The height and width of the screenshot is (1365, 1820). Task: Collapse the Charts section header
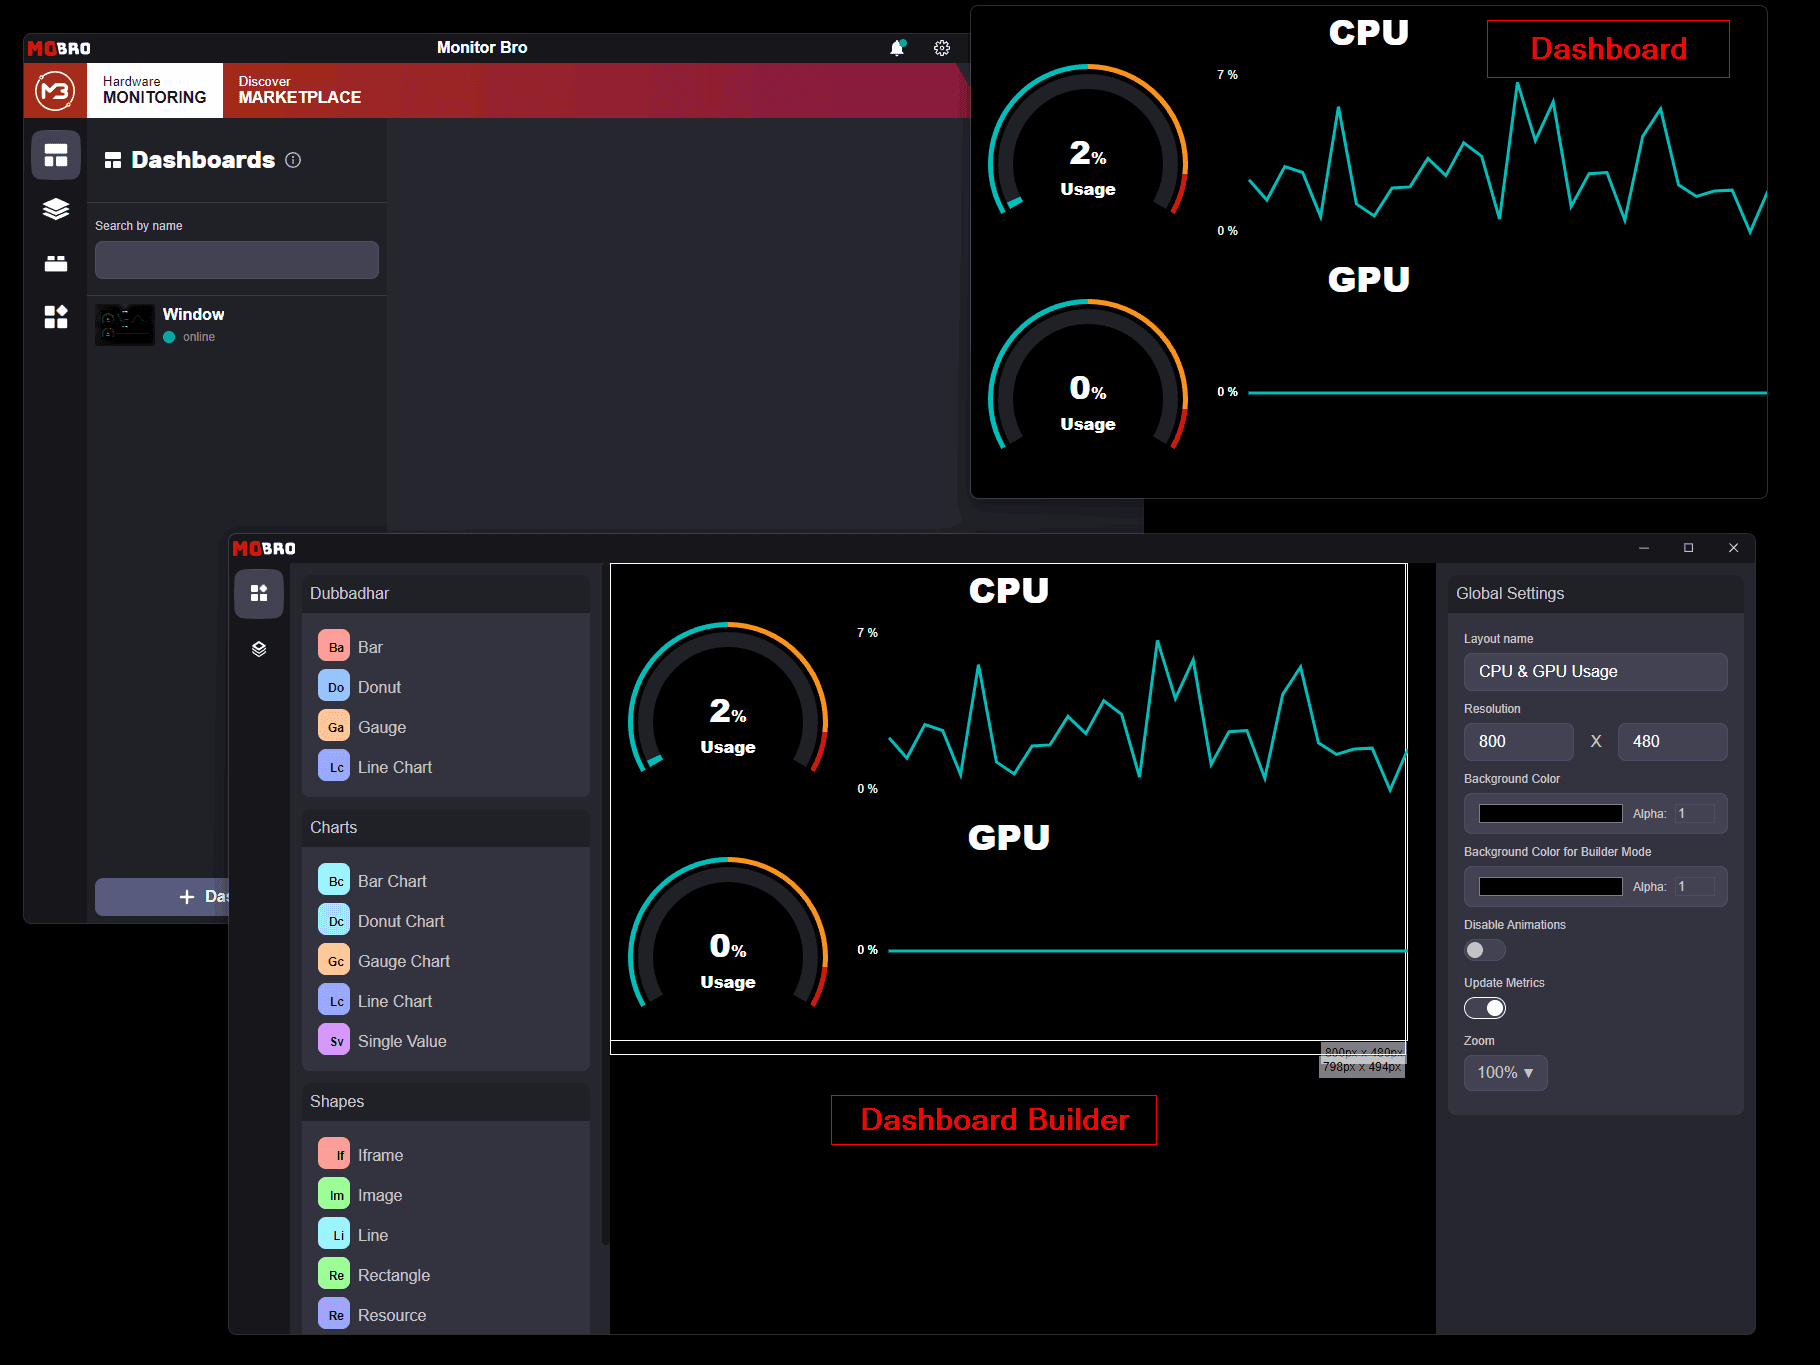446,827
